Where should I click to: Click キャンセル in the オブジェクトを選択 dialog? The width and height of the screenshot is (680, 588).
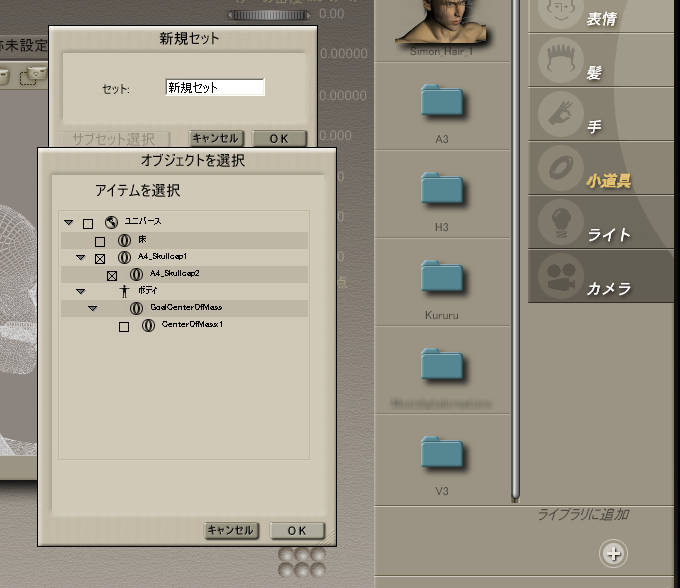231,530
